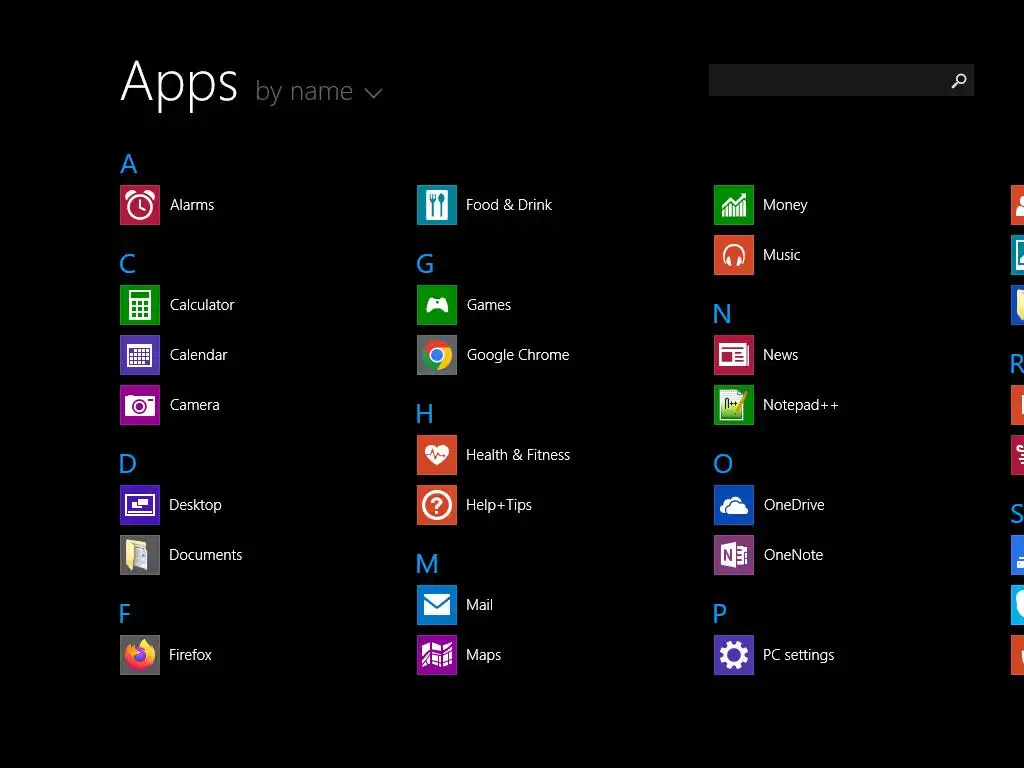This screenshot has width=1024, height=768.
Task: Launch Firefox from its icon
Action: (140, 655)
